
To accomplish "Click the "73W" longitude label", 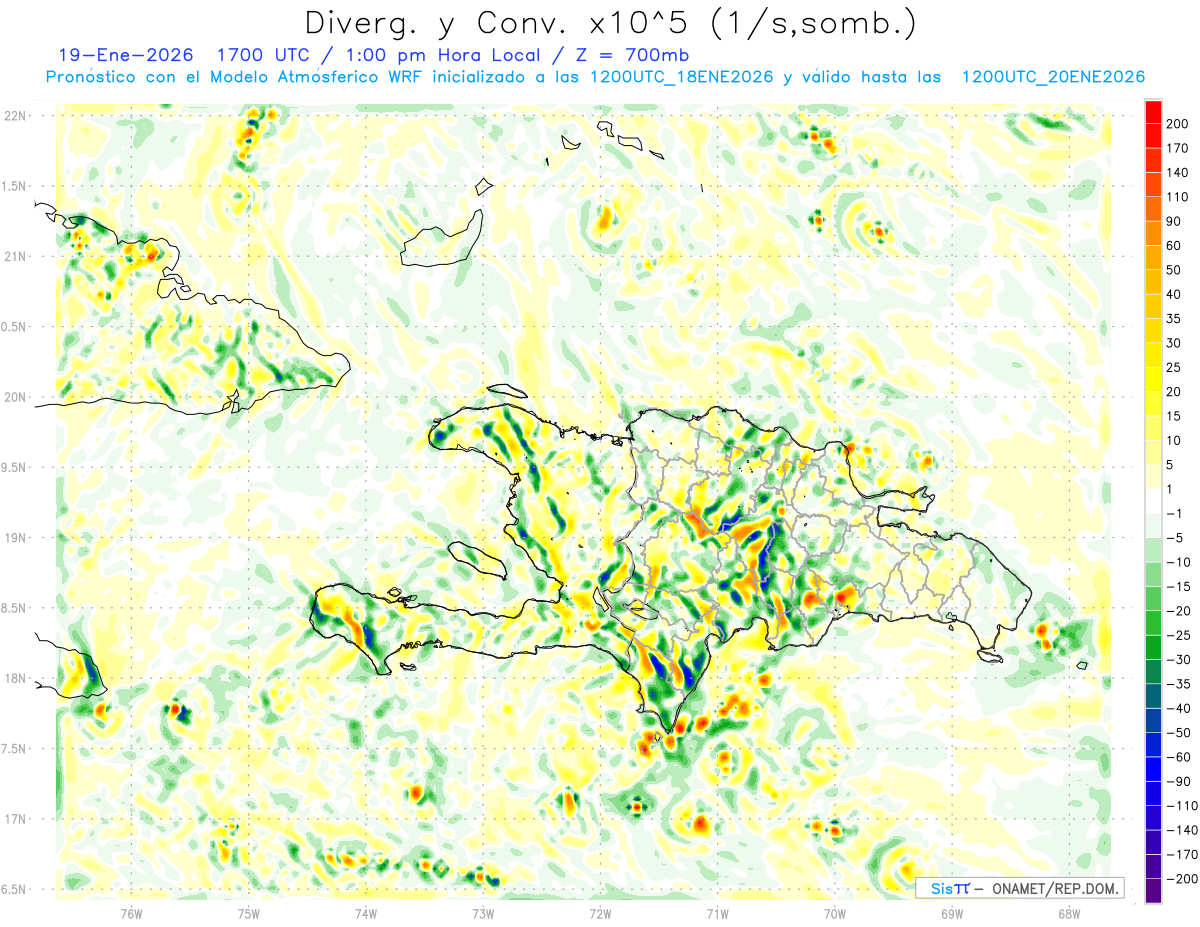I will (483, 913).
